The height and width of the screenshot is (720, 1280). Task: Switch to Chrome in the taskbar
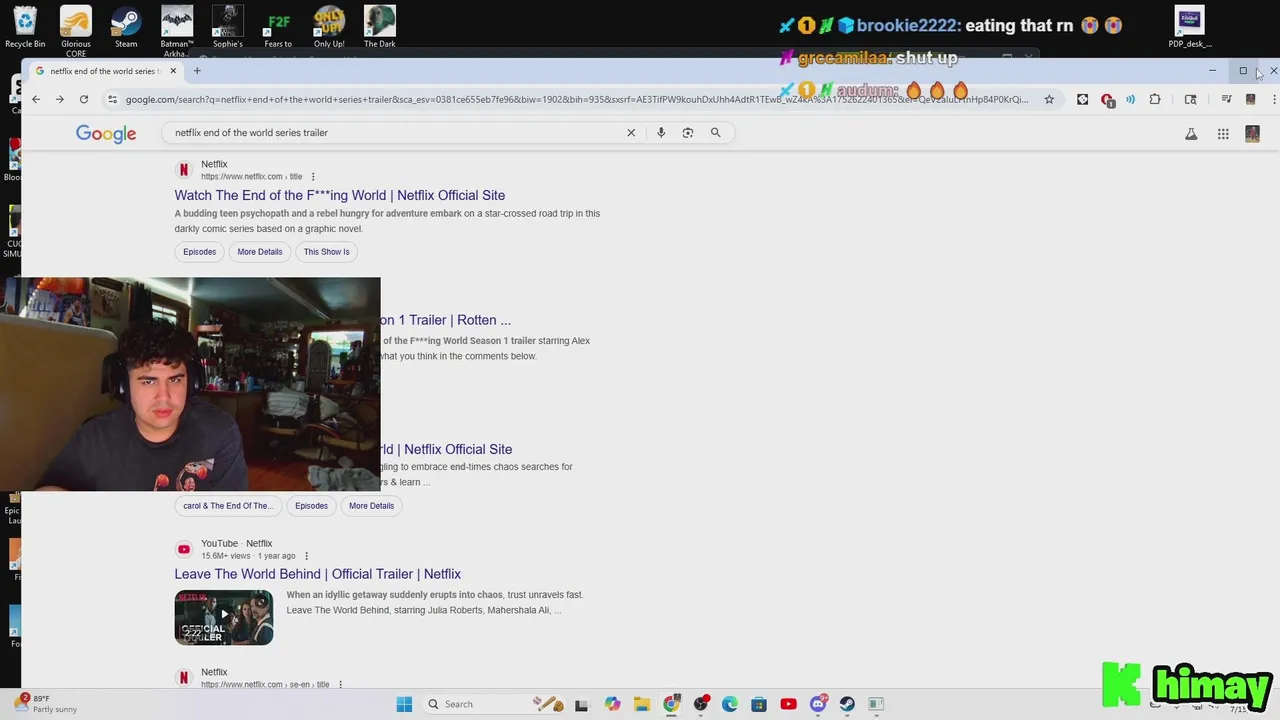(671, 704)
